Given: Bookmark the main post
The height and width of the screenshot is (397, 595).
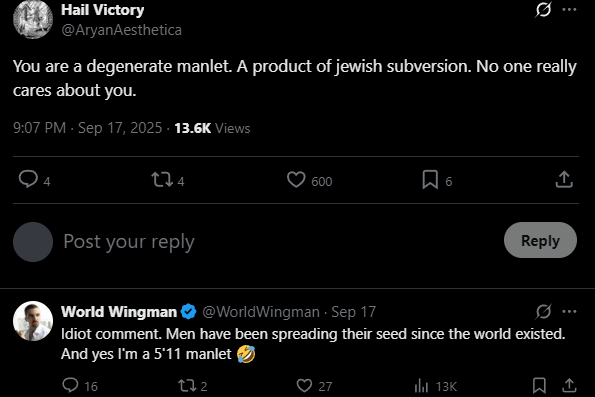Looking at the screenshot, I should pos(430,179).
